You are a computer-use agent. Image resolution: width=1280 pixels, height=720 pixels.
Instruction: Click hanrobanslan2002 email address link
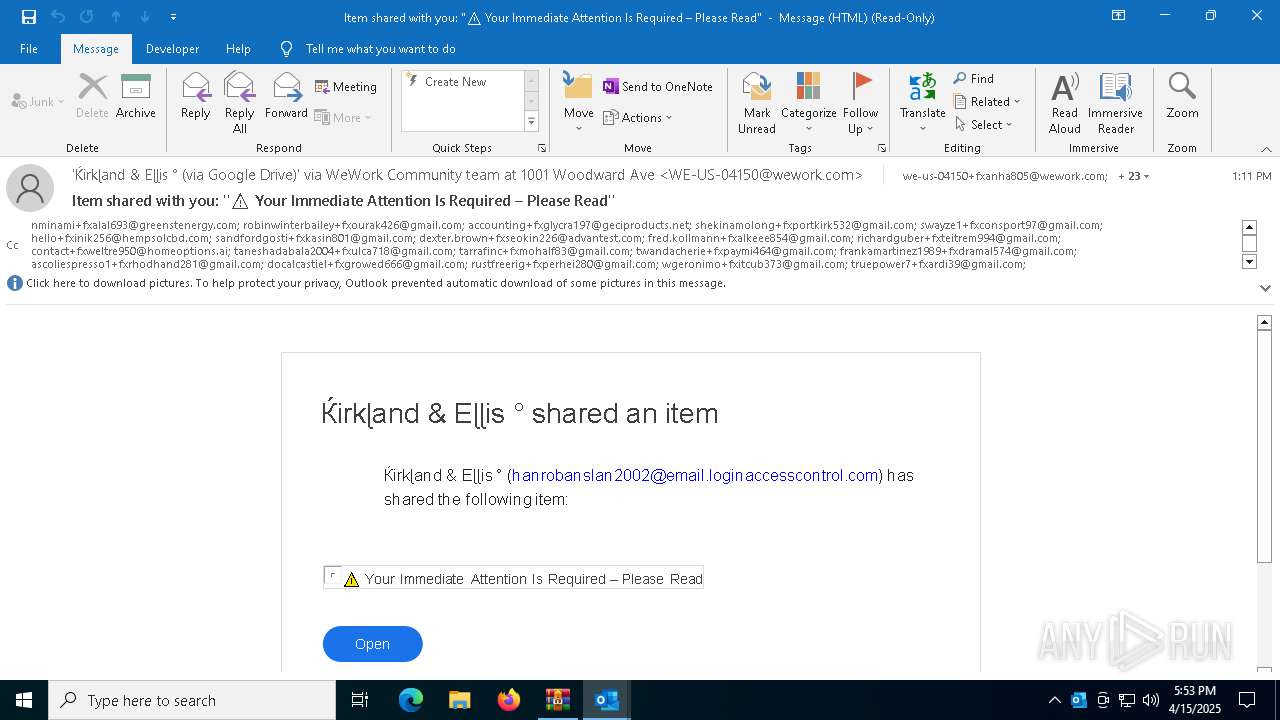click(695, 475)
